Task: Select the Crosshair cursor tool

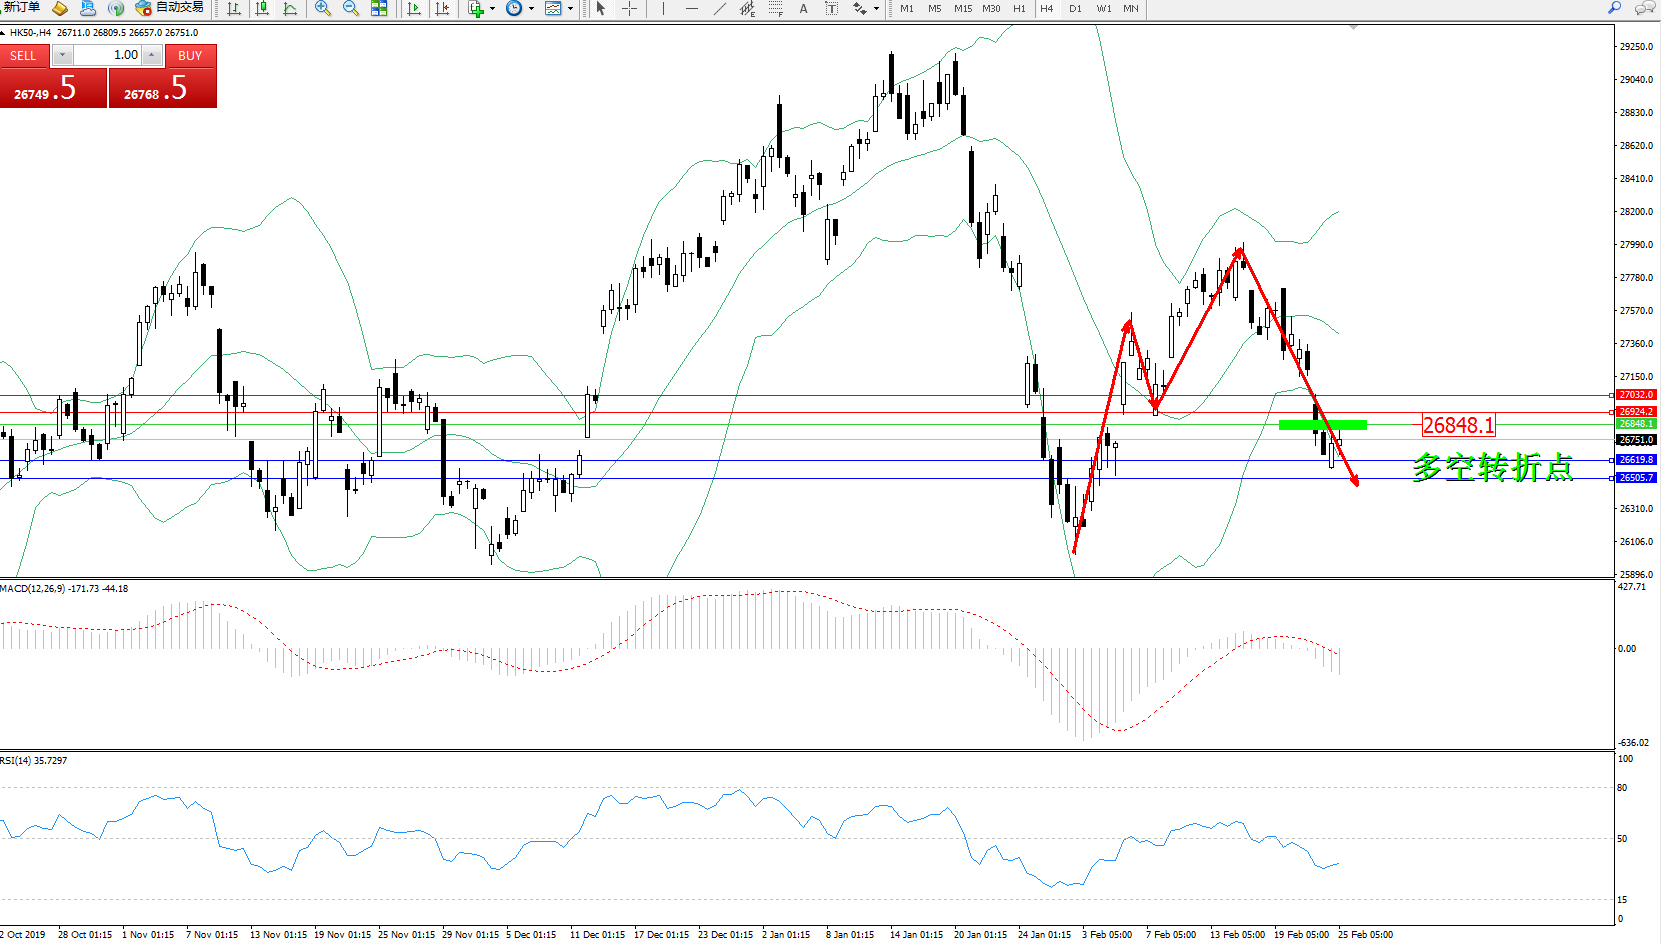Action: coord(629,9)
